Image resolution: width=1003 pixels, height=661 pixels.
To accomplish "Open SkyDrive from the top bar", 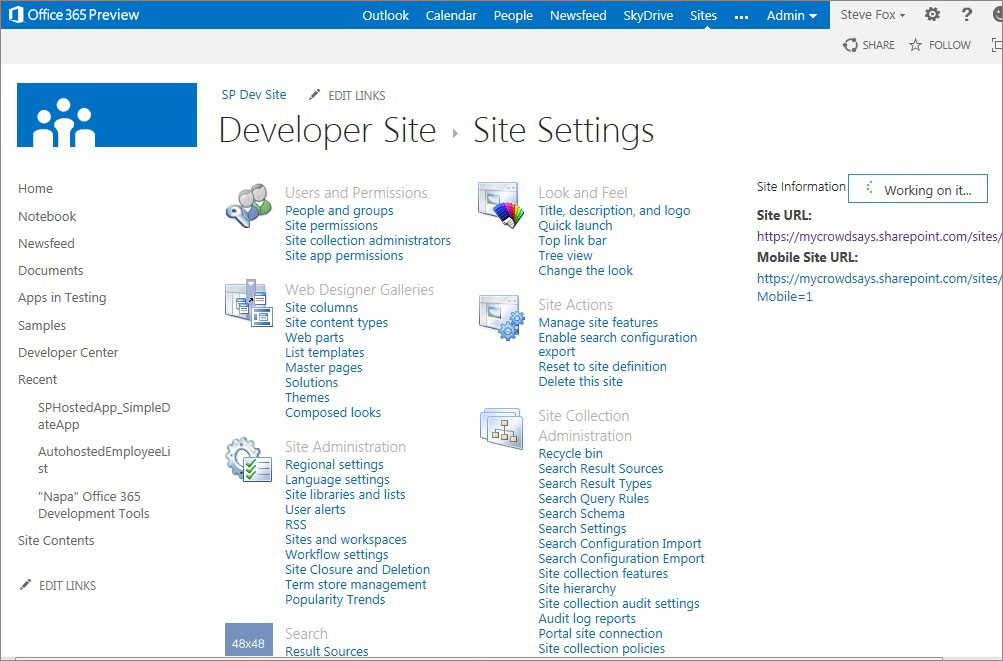I will [x=648, y=15].
